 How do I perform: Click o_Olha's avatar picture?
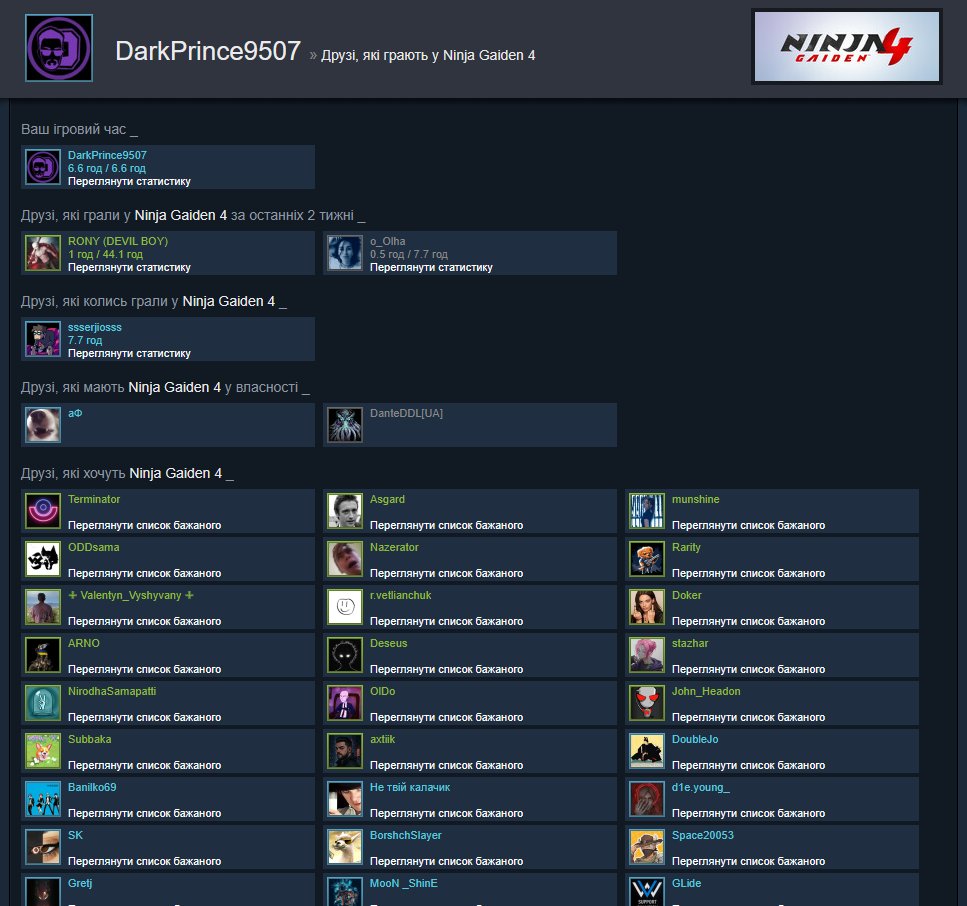tap(345, 253)
